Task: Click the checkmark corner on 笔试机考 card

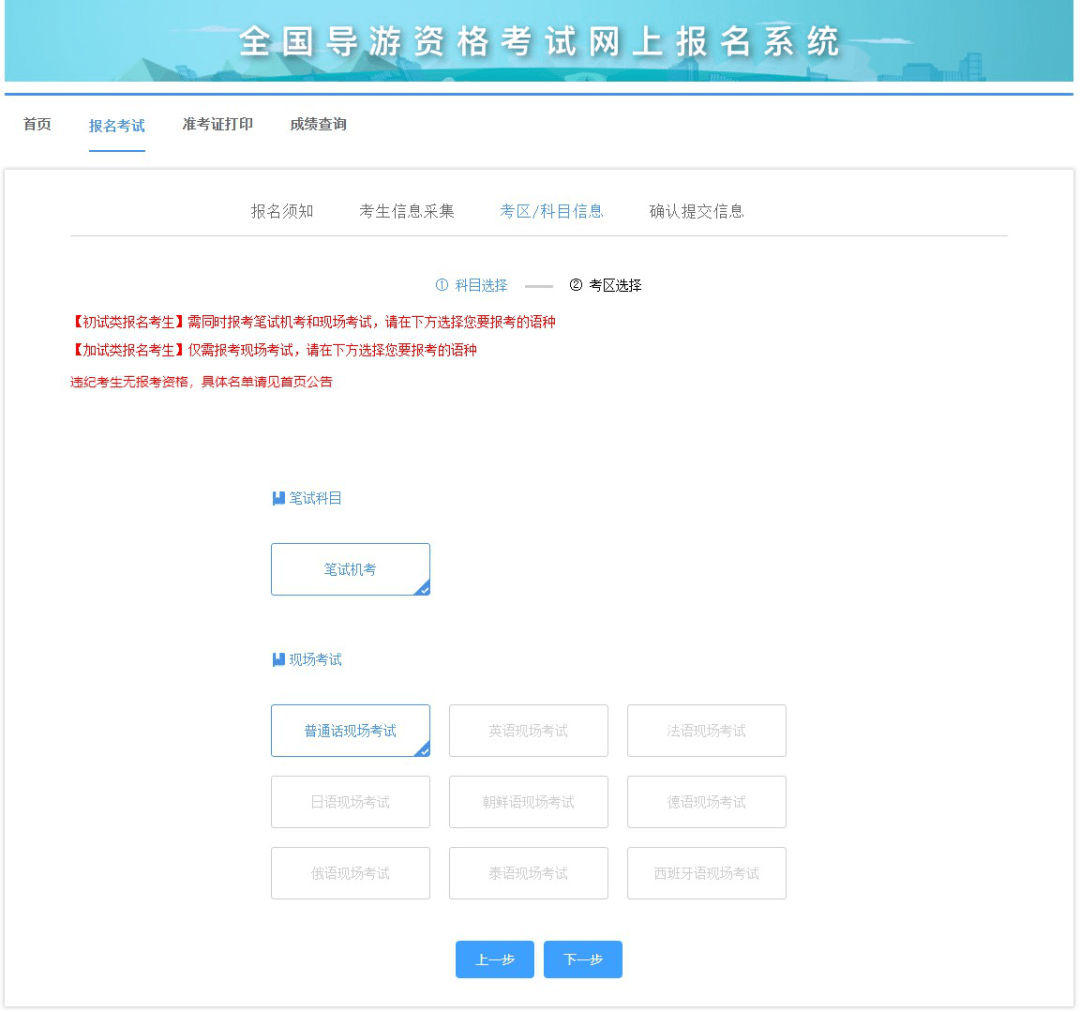Action: click(x=424, y=589)
